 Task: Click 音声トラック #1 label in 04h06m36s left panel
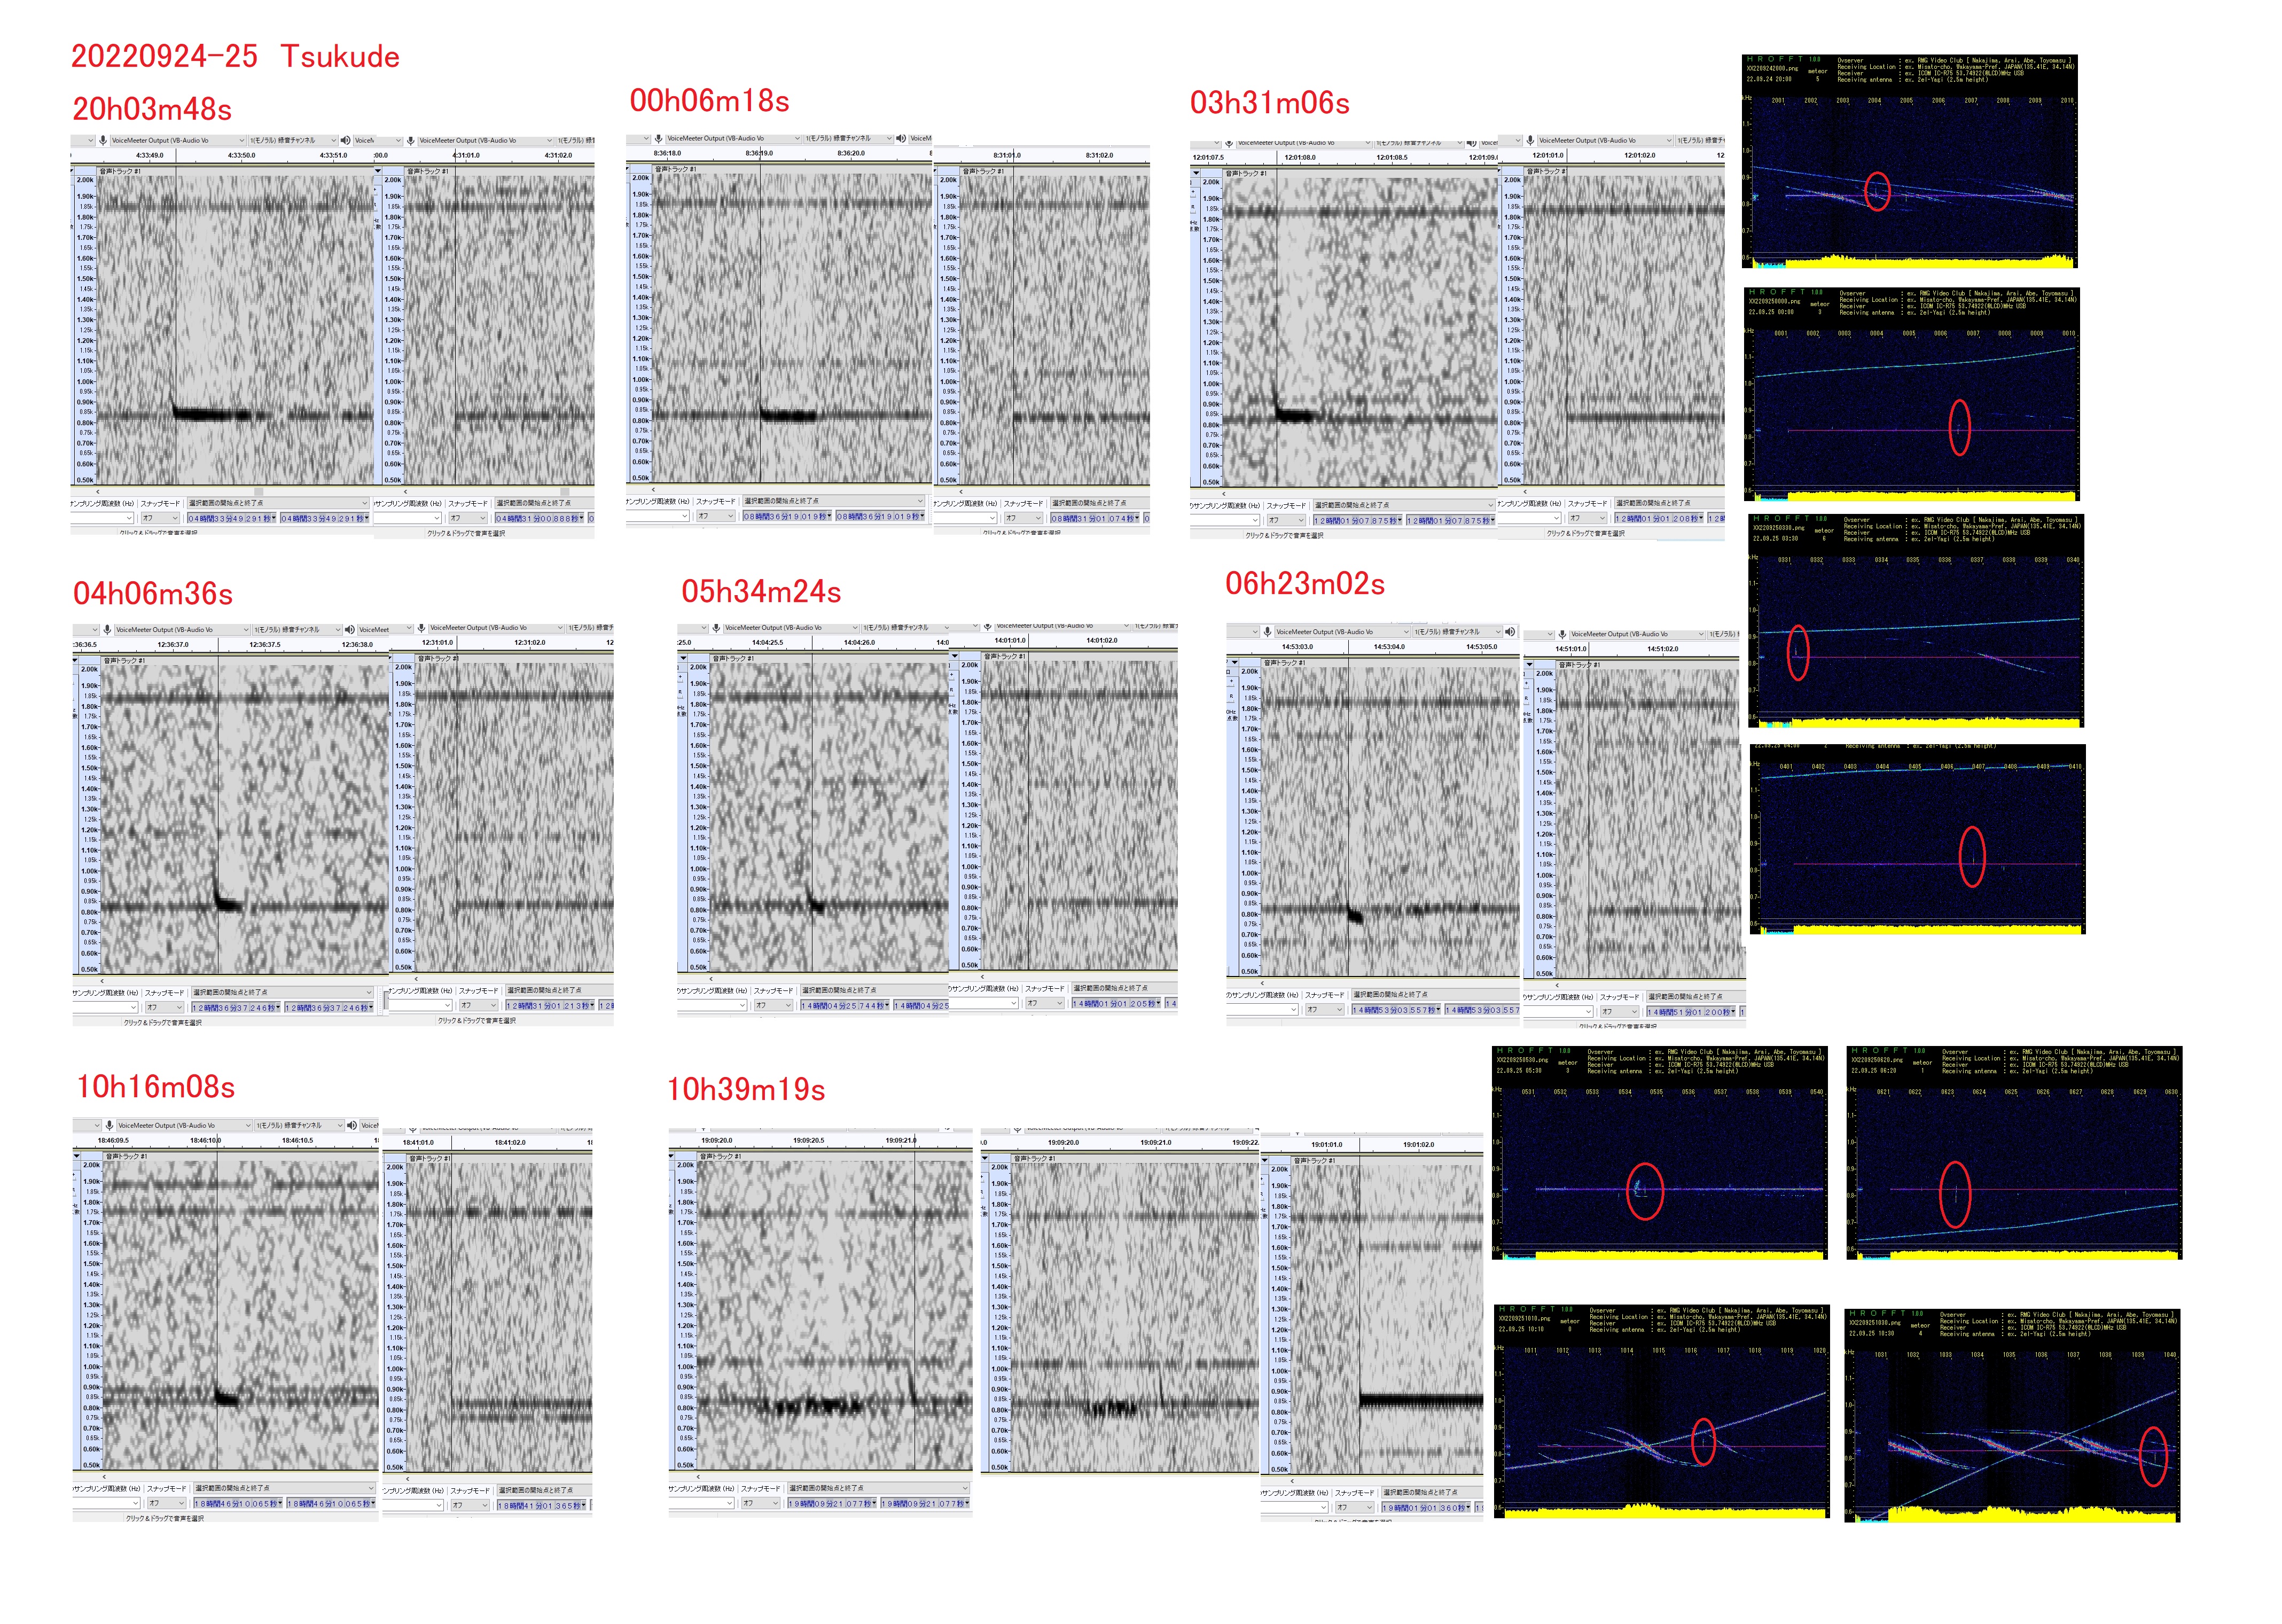125,661
